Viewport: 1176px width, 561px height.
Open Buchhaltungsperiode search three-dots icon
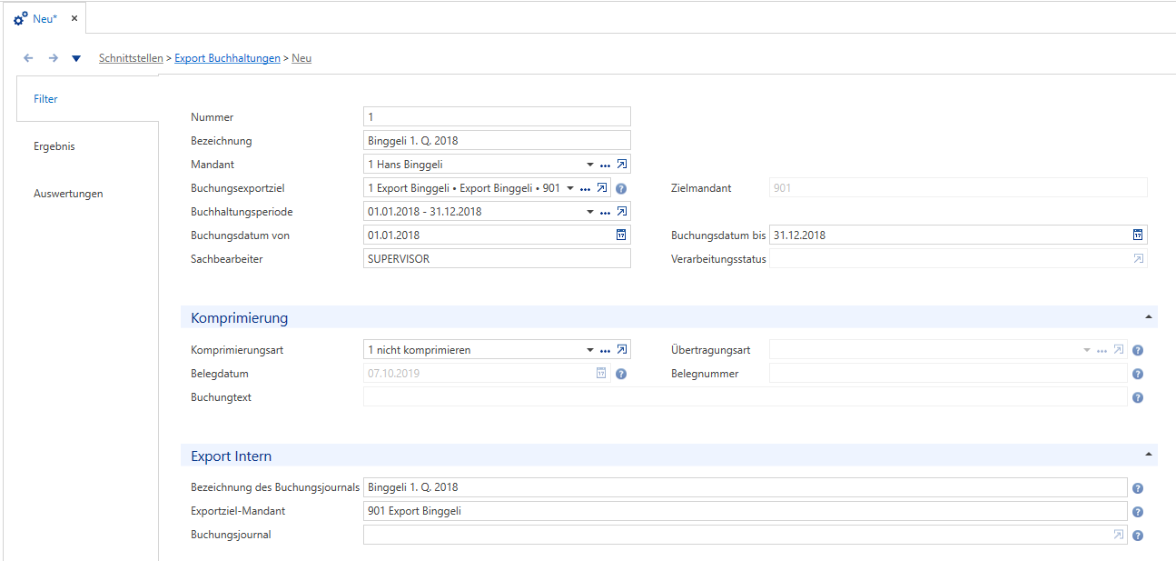click(604, 212)
